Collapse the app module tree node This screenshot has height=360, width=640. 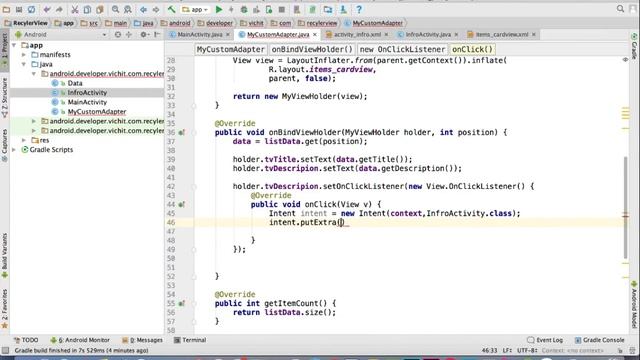(15, 45)
